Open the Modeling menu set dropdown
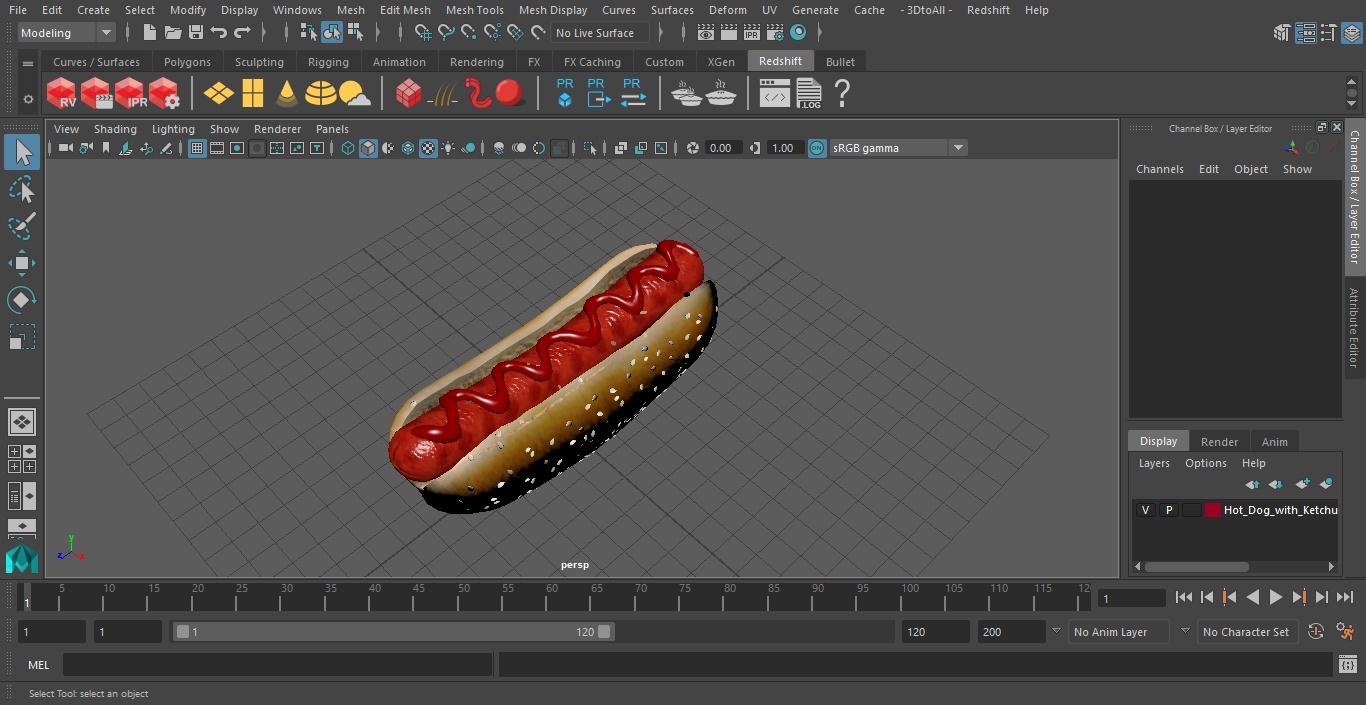The height and width of the screenshot is (705, 1366). 67,33
